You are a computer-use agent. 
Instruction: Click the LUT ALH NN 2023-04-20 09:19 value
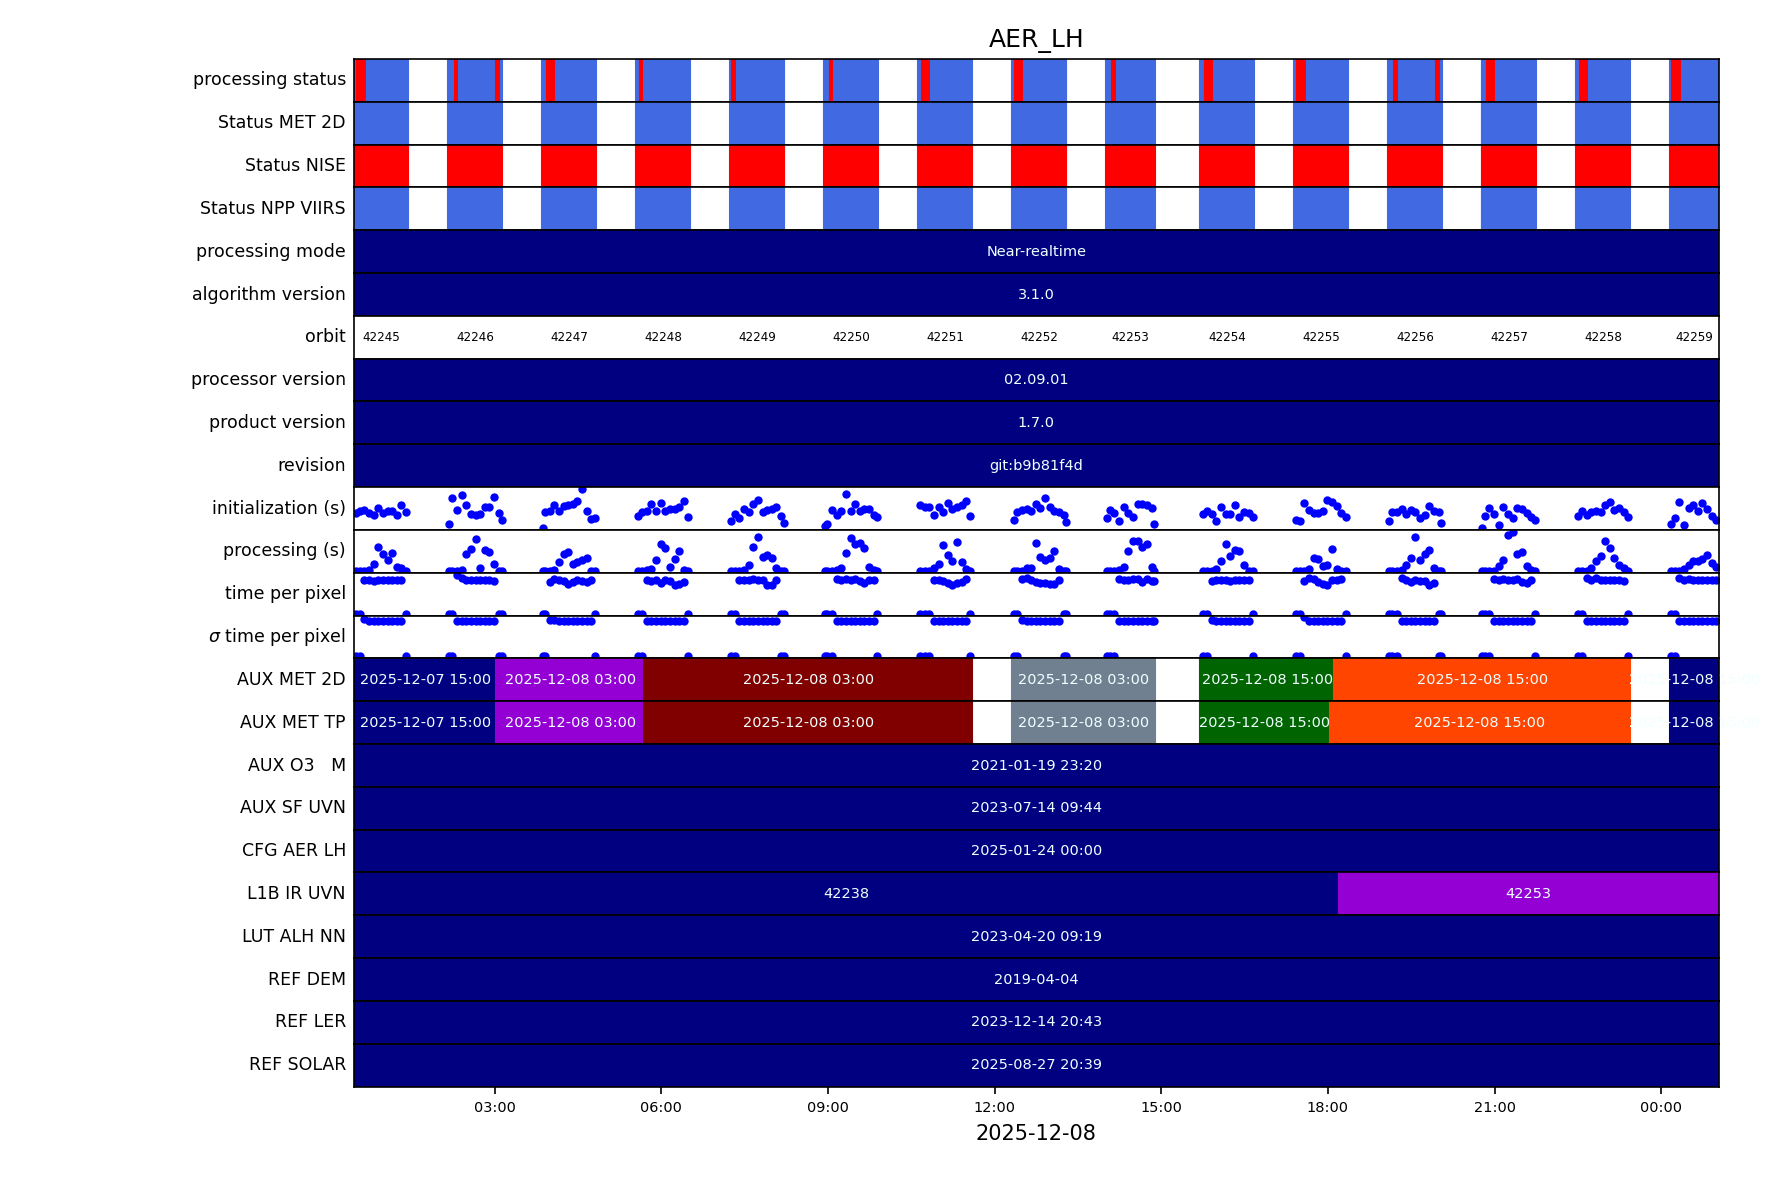(1036, 936)
